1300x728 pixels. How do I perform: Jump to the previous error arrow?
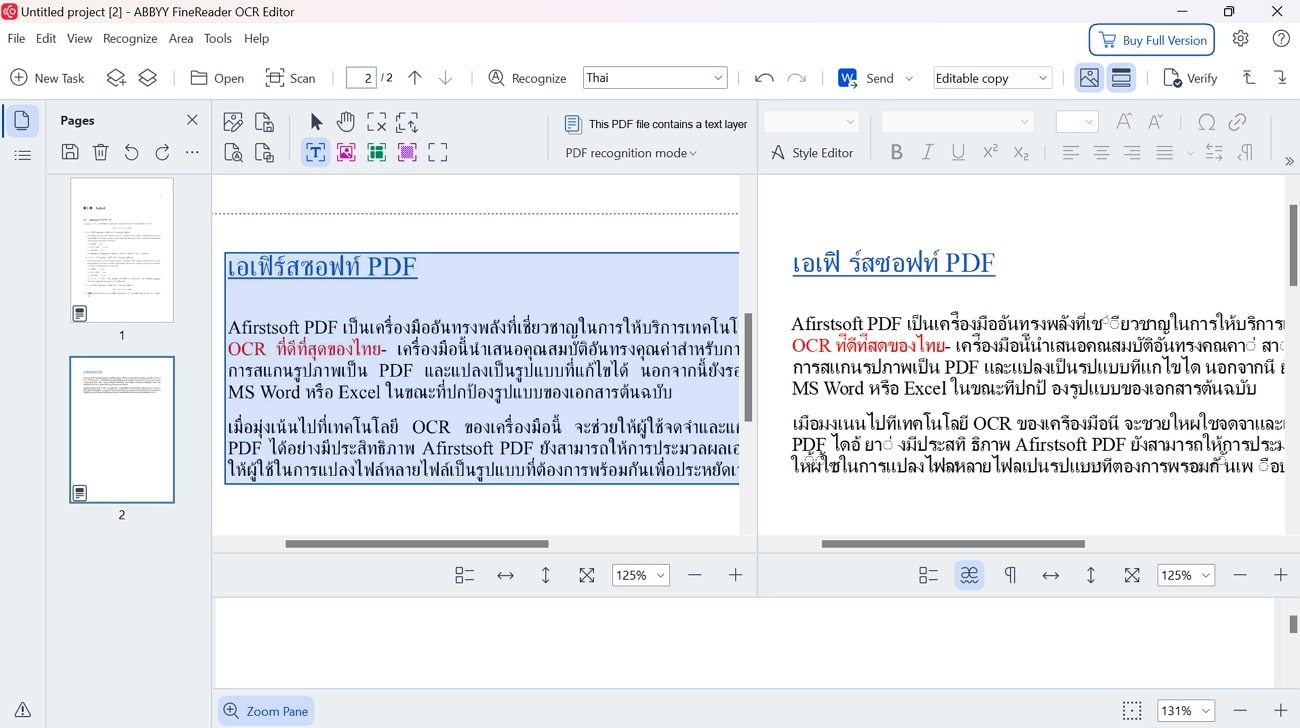click(1249, 78)
